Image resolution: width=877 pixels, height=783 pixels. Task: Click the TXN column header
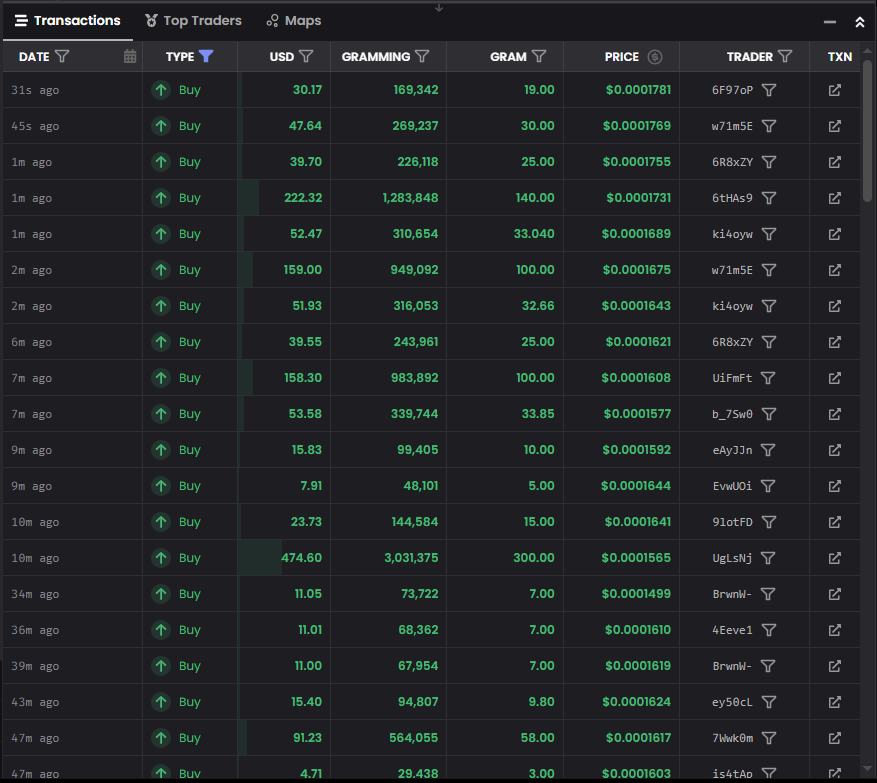[840, 56]
